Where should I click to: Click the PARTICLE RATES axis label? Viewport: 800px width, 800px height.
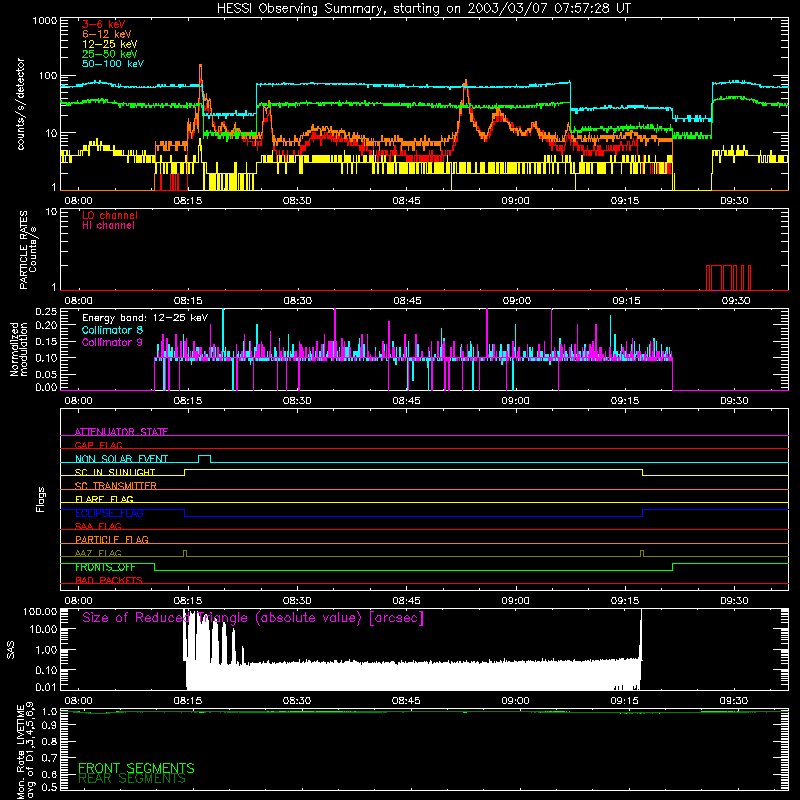click(x=28, y=250)
